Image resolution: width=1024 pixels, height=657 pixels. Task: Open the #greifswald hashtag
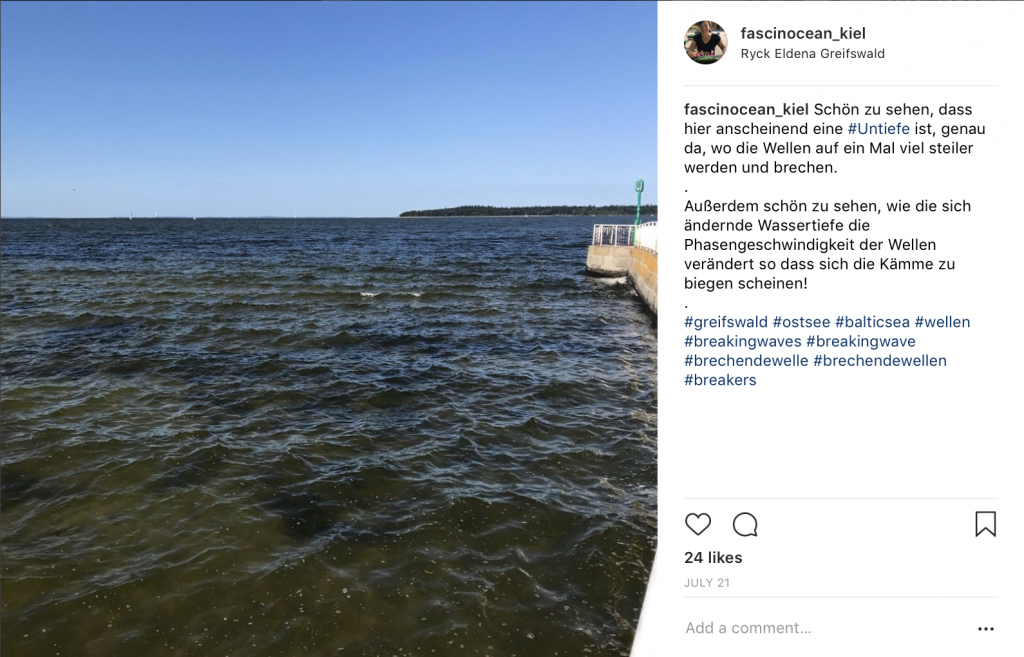[726, 322]
